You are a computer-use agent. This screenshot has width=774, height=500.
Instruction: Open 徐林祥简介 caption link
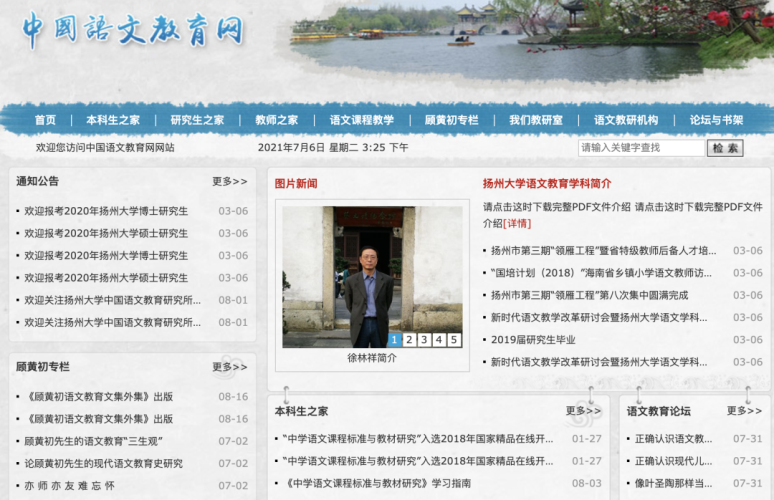point(372,357)
